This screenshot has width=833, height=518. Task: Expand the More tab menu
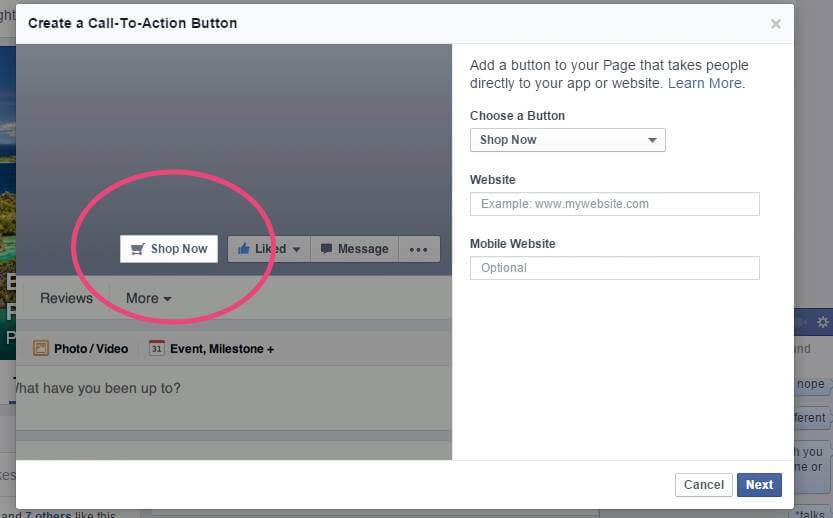[148, 298]
